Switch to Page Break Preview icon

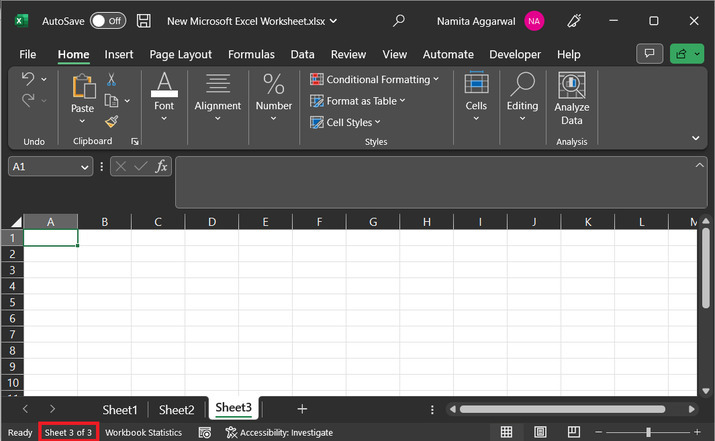click(574, 431)
